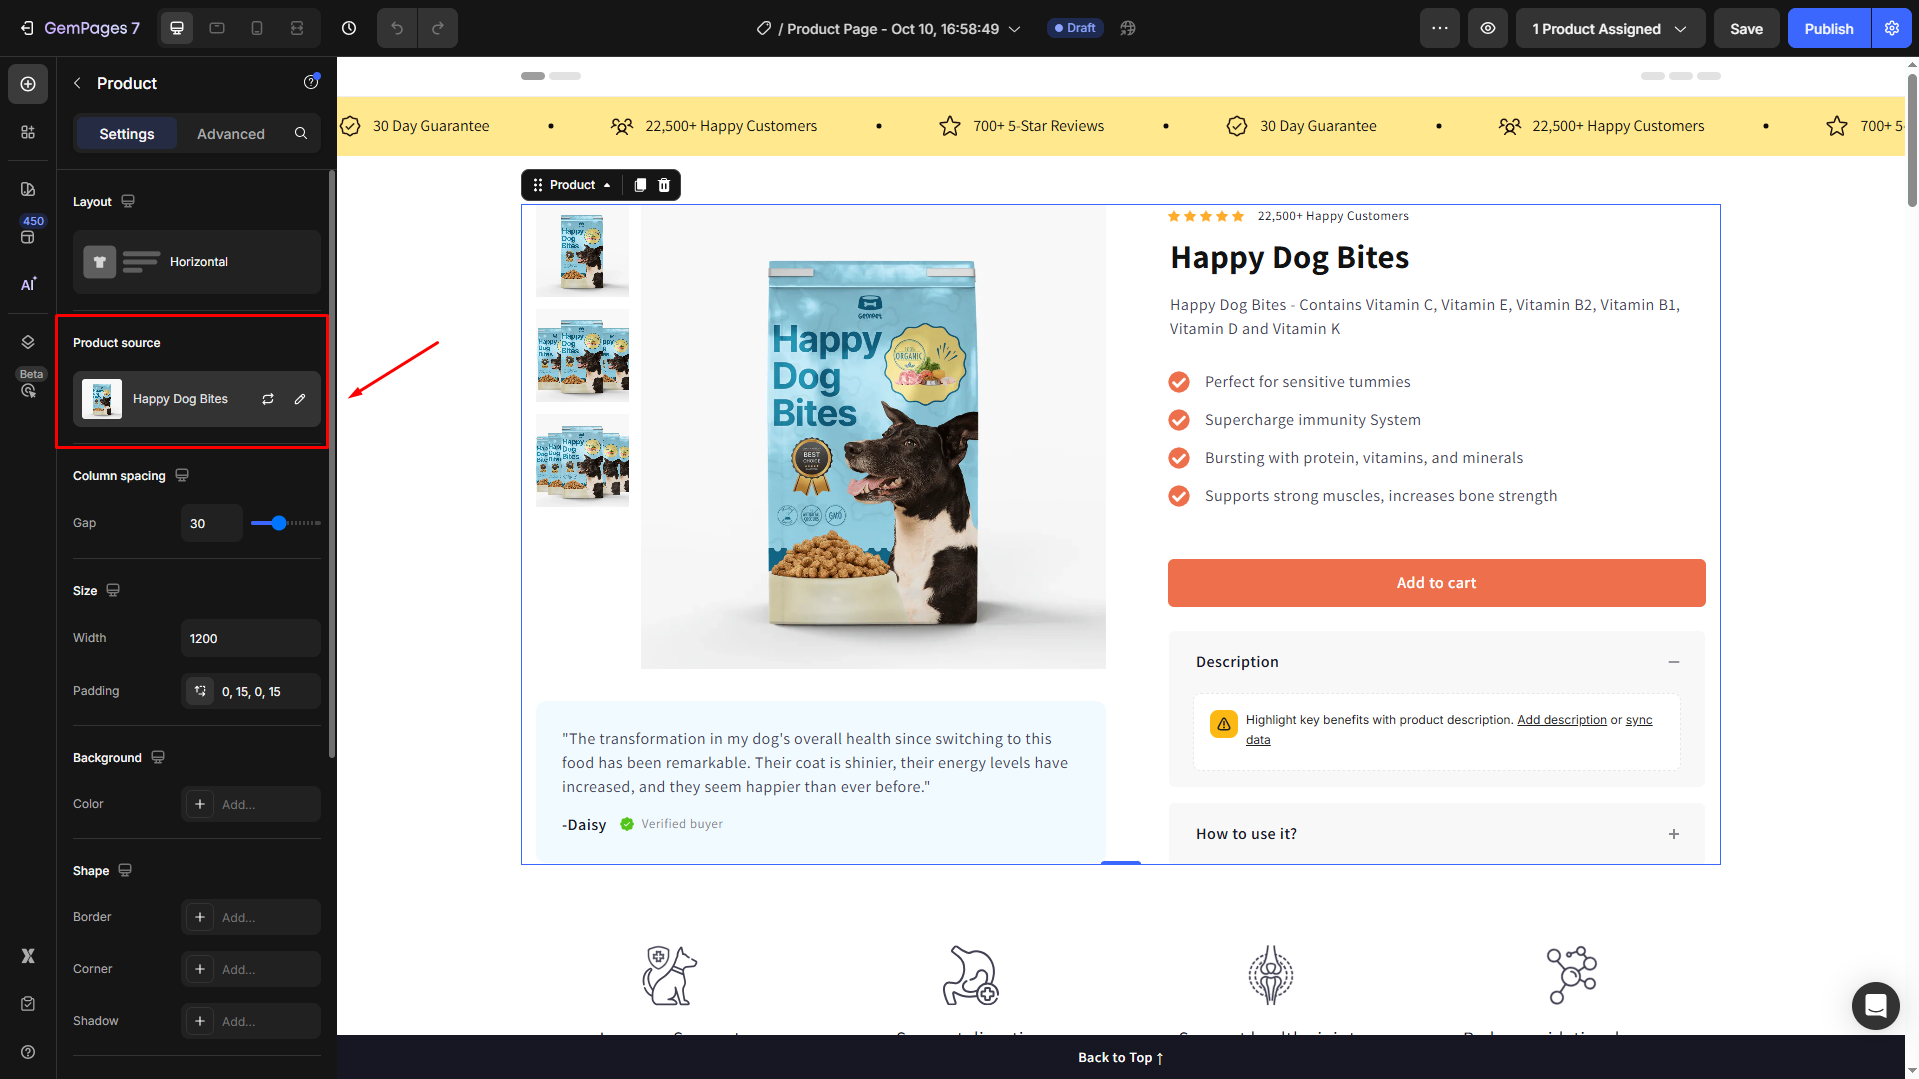
Task: Select the second product thumbnail image
Action: (582, 355)
